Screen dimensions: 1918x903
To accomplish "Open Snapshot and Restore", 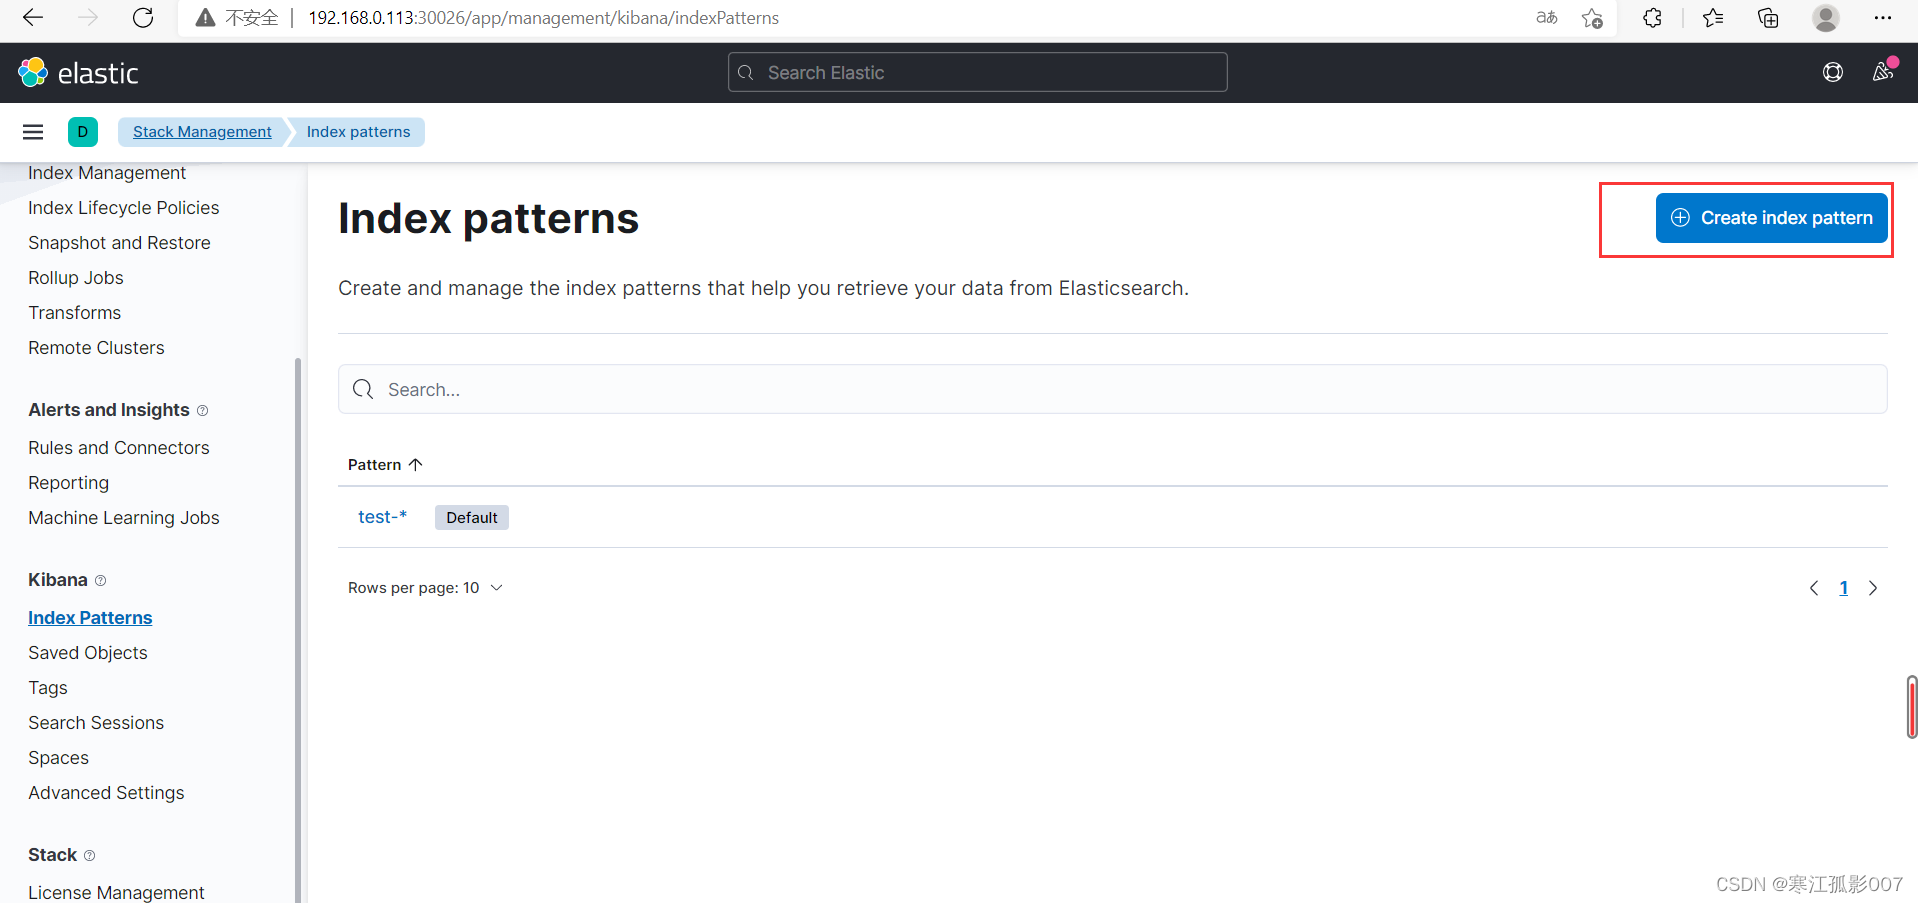I will tap(119, 243).
